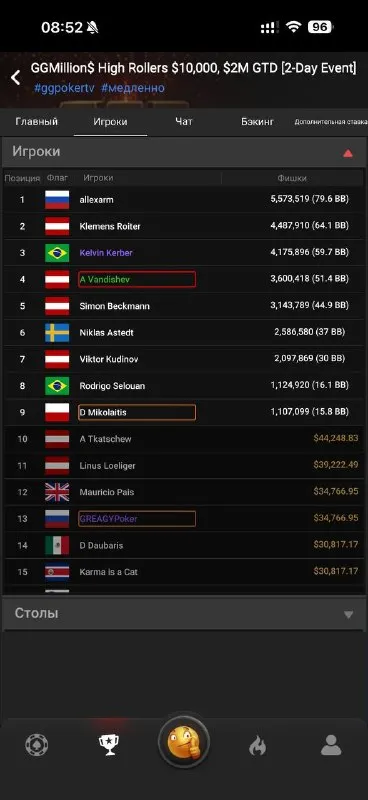Select player A Vandishev row

tap(184, 279)
